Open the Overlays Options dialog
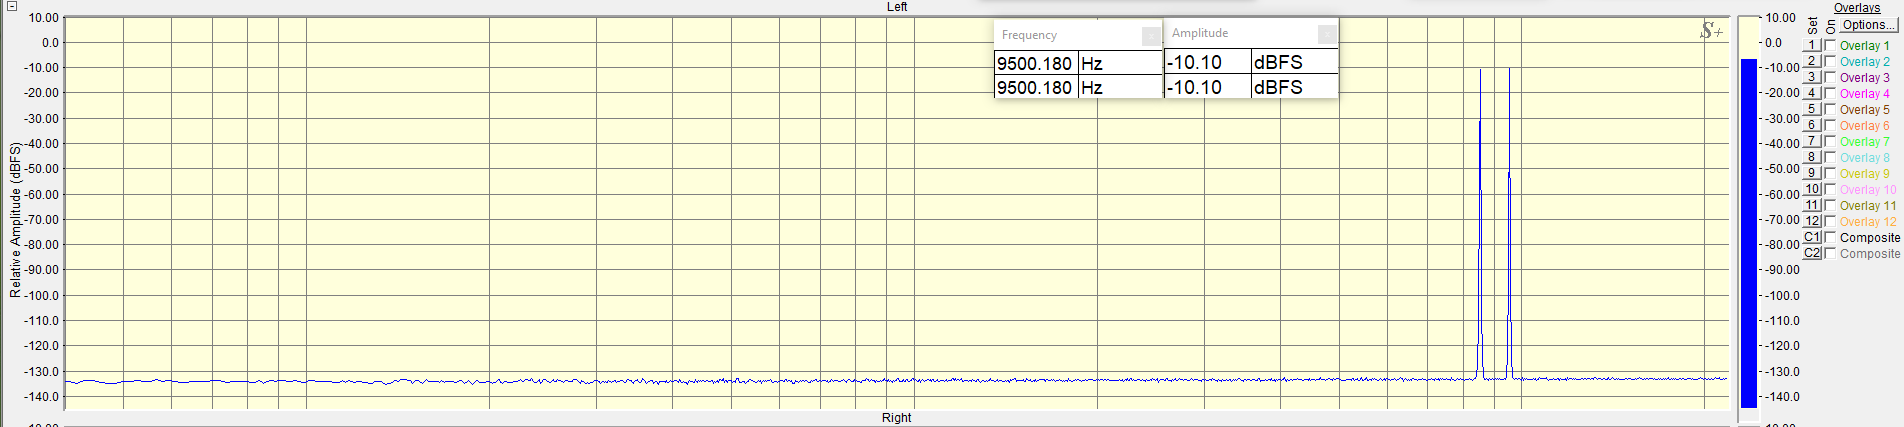 1867,25
